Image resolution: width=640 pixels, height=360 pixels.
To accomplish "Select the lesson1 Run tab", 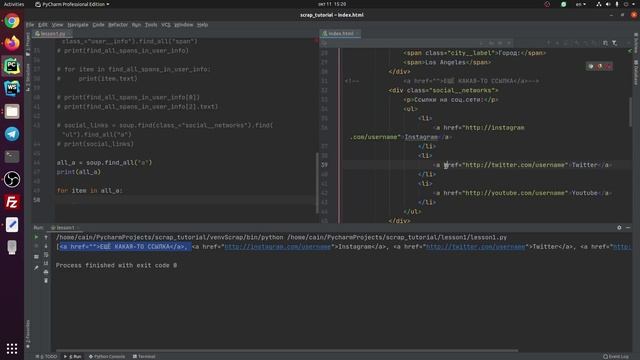I will [x=64, y=228].
